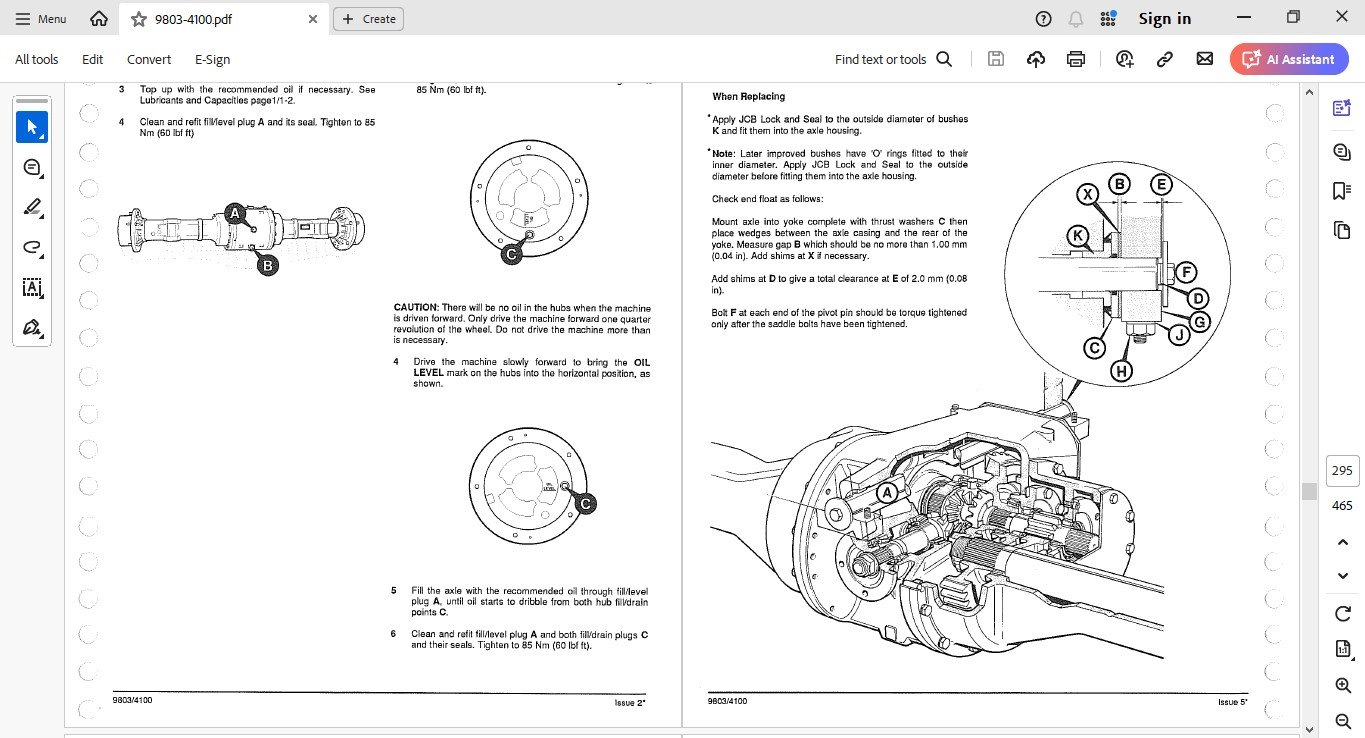Rotate the page view icon
Viewport: 1365px width, 738px height.
click(x=1343, y=613)
